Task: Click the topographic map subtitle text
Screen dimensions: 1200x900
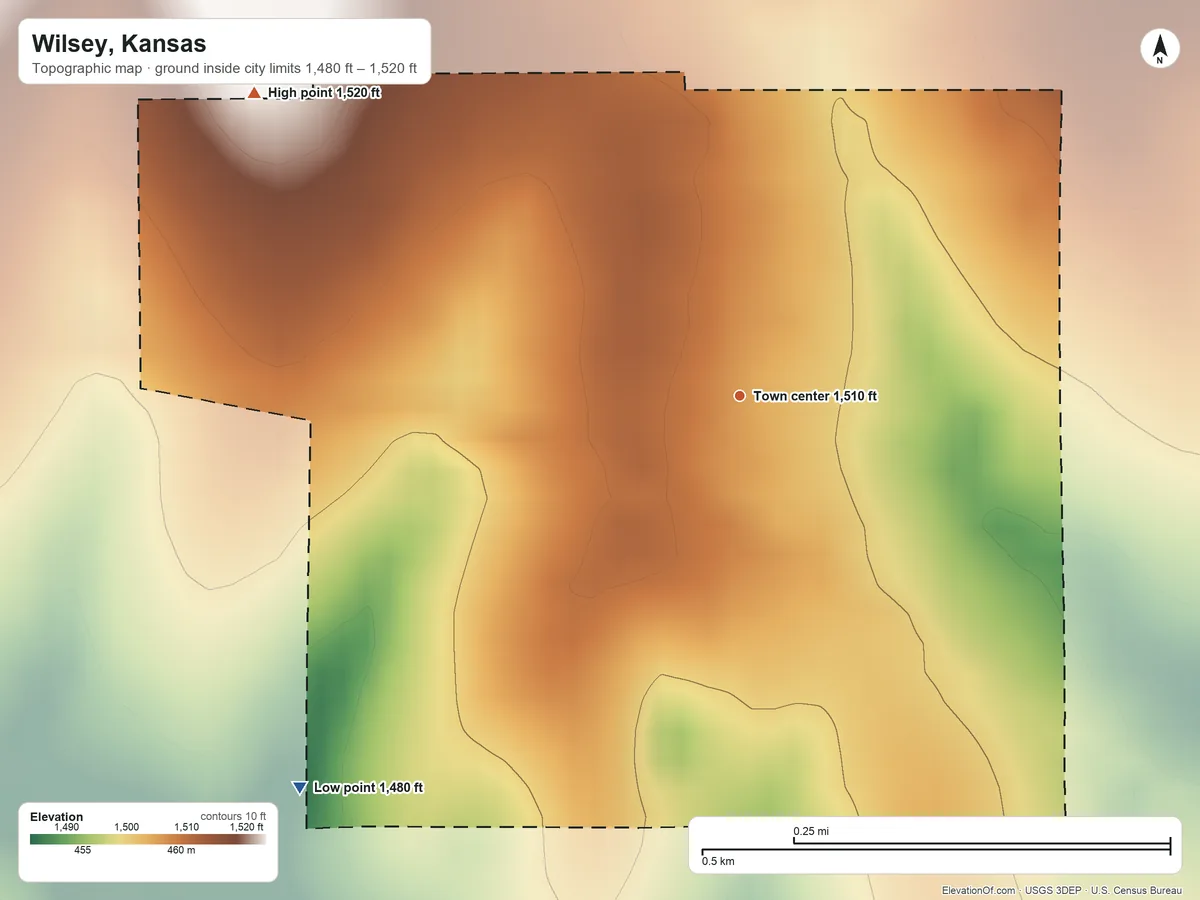Action: tap(224, 71)
